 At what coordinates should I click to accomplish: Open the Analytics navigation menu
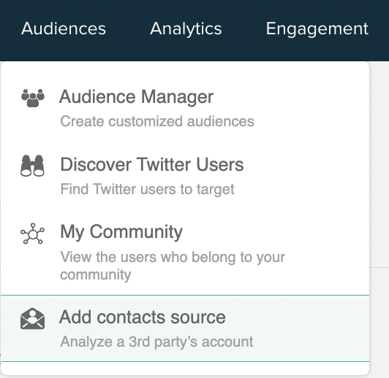(x=186, y=29)
